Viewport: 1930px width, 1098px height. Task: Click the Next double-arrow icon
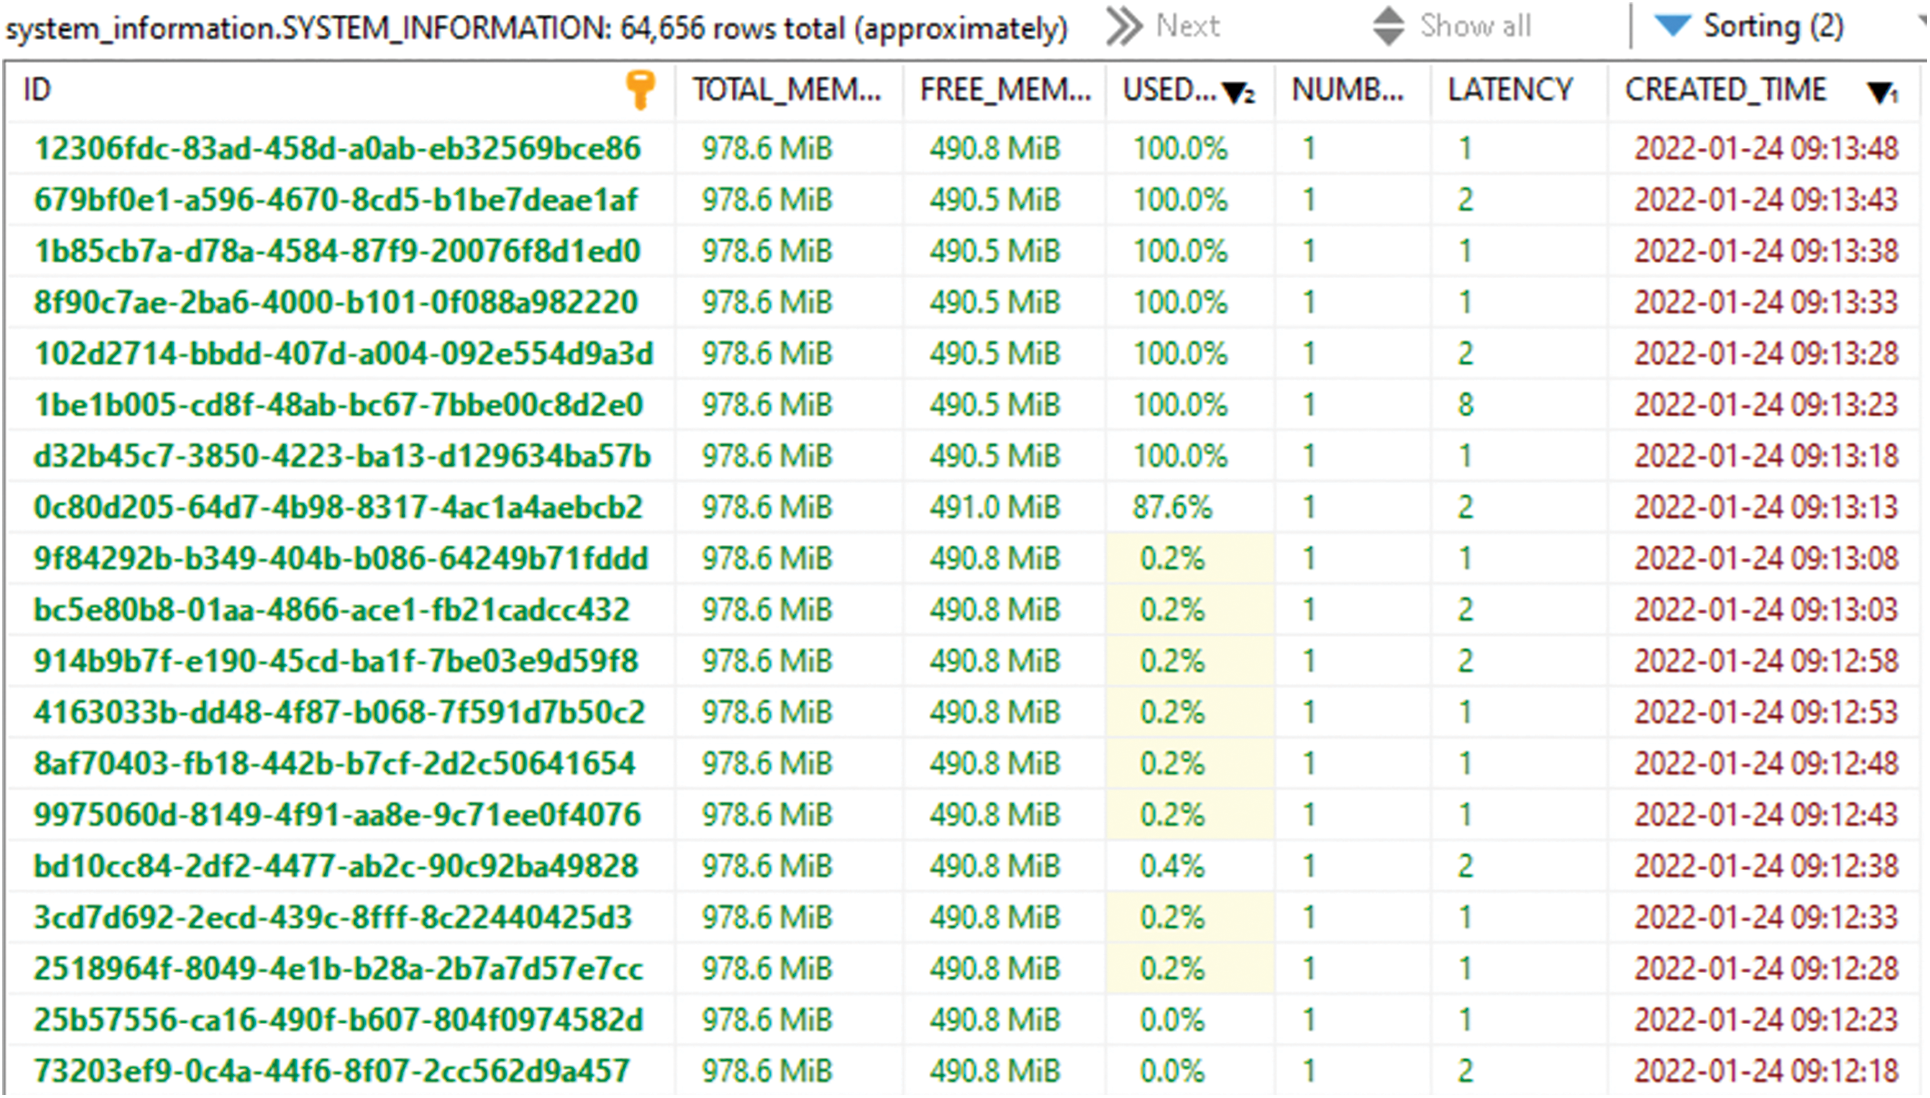[x=1124, y=27]
